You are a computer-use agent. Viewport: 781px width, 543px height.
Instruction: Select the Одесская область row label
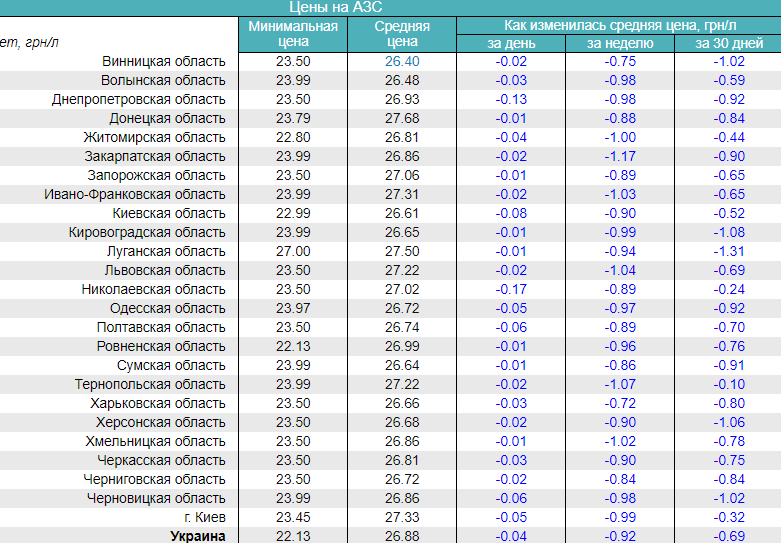point(168,308)
